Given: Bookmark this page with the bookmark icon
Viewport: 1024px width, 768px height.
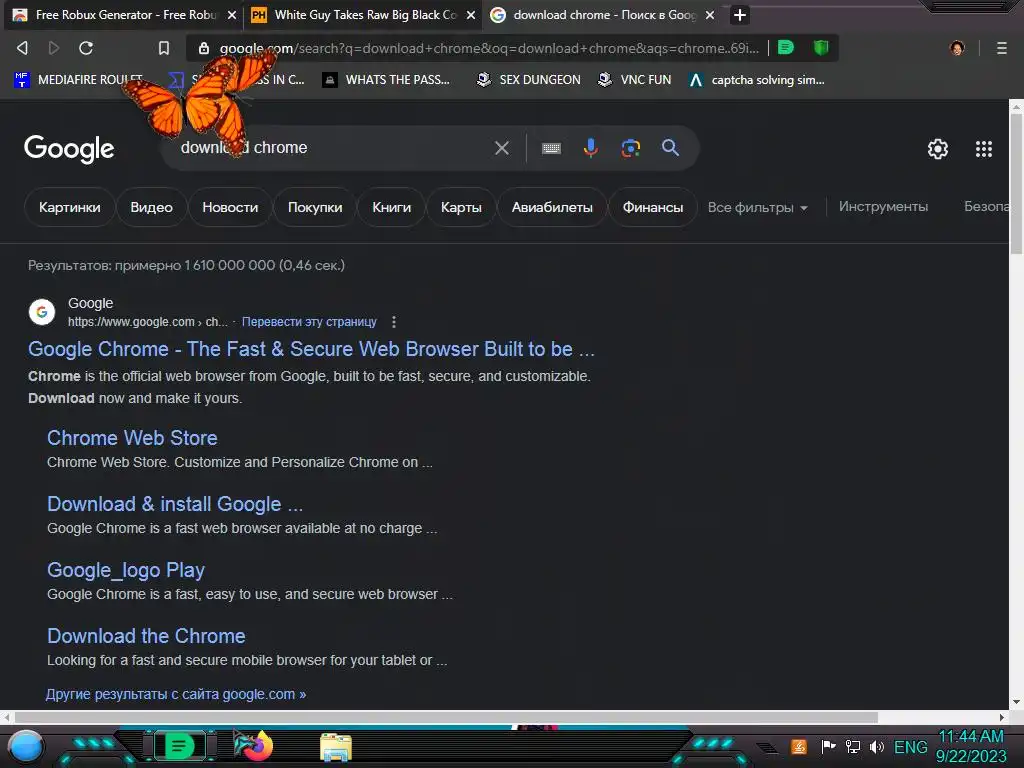Looking at the screenshot, I should click(x=164, y=48).
